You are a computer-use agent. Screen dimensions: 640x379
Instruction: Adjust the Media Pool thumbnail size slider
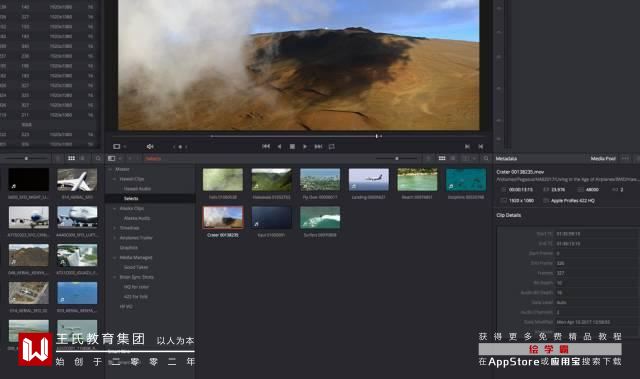[397, 158]
